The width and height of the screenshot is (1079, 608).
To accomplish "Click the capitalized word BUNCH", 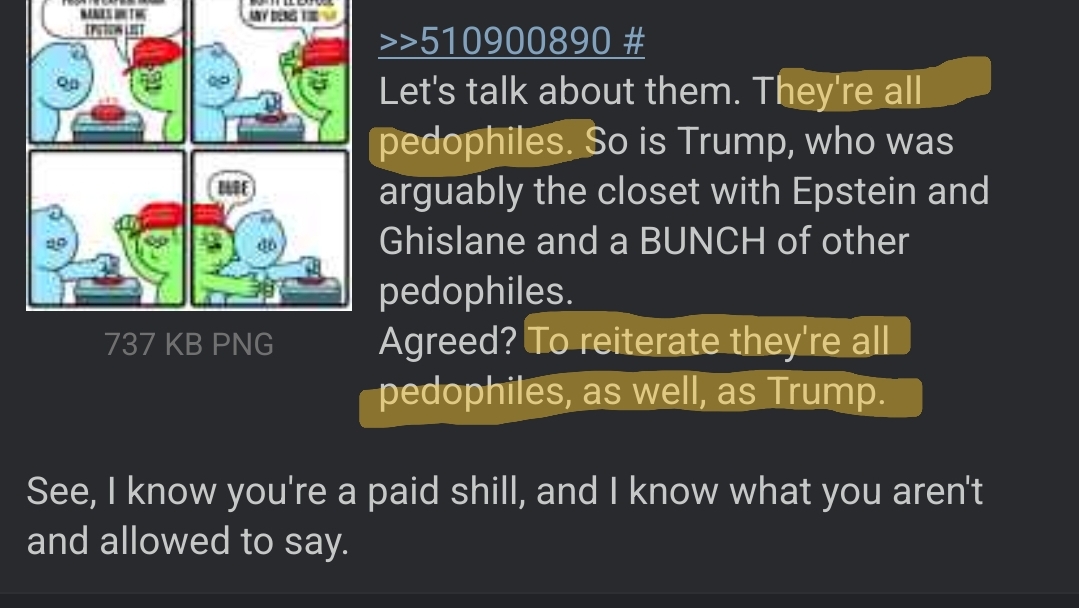I will 702,241.
